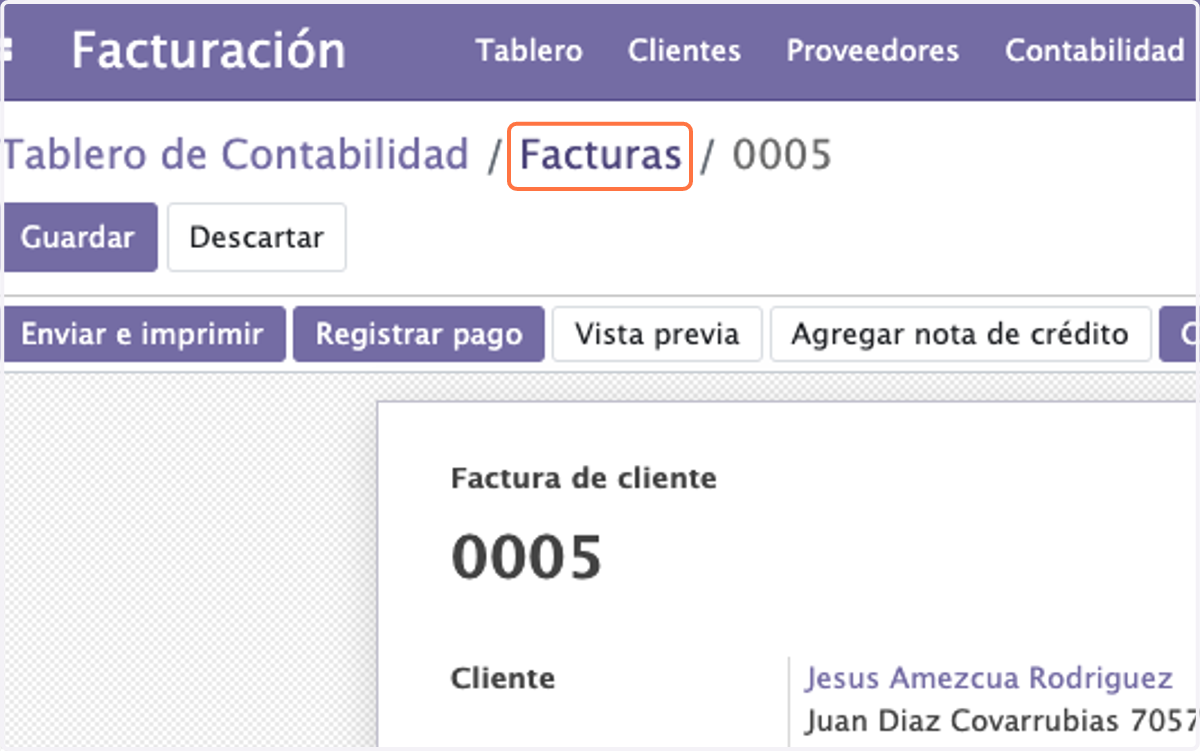
Task: Open the Clientes menu
Action: click(x=684, y=51)
